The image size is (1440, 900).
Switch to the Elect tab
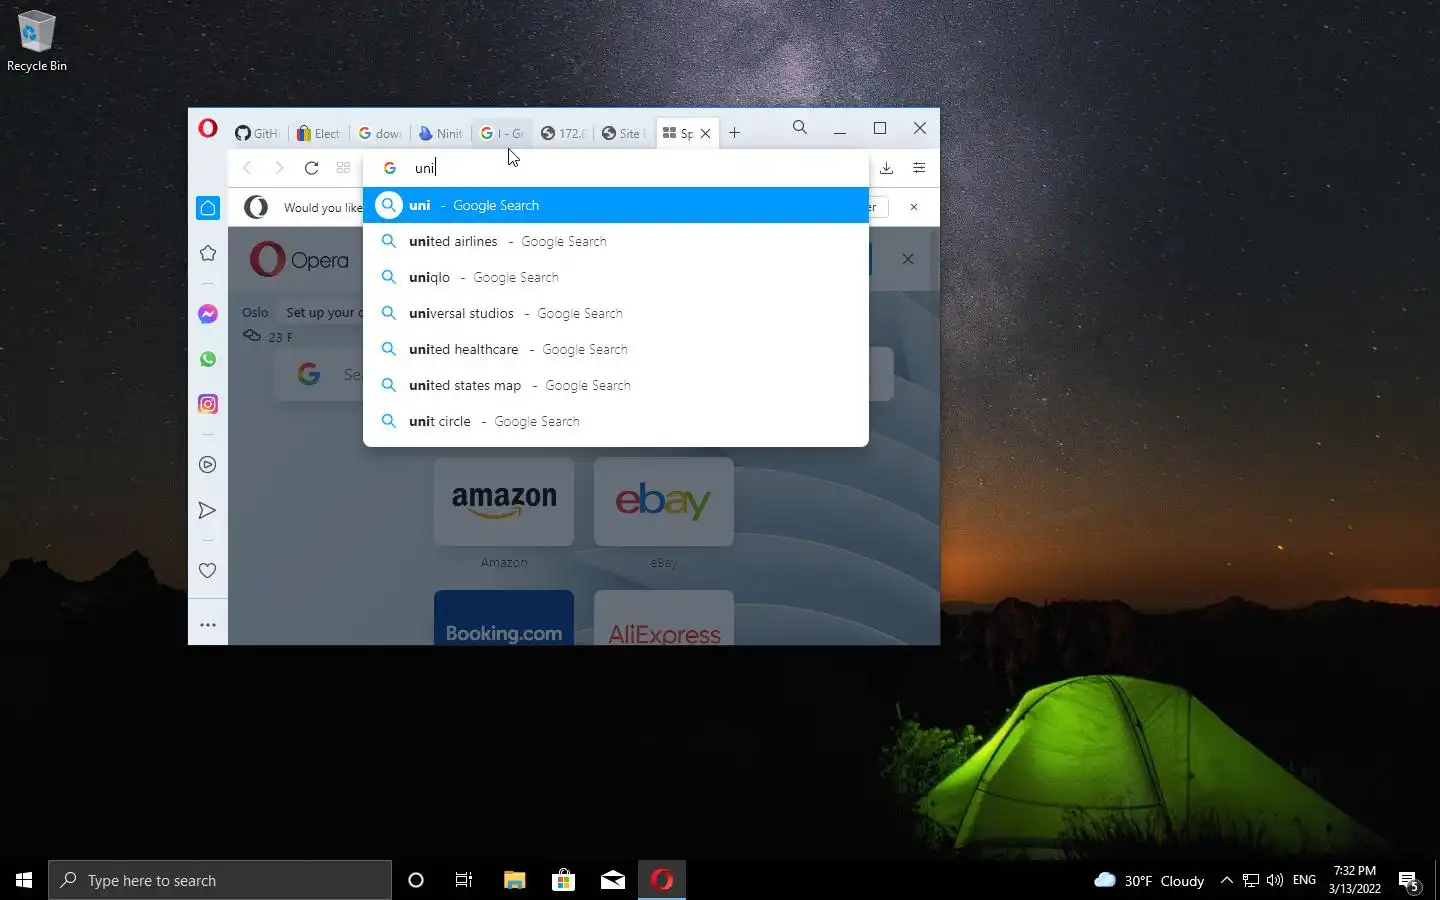click(x=318, y=133)
